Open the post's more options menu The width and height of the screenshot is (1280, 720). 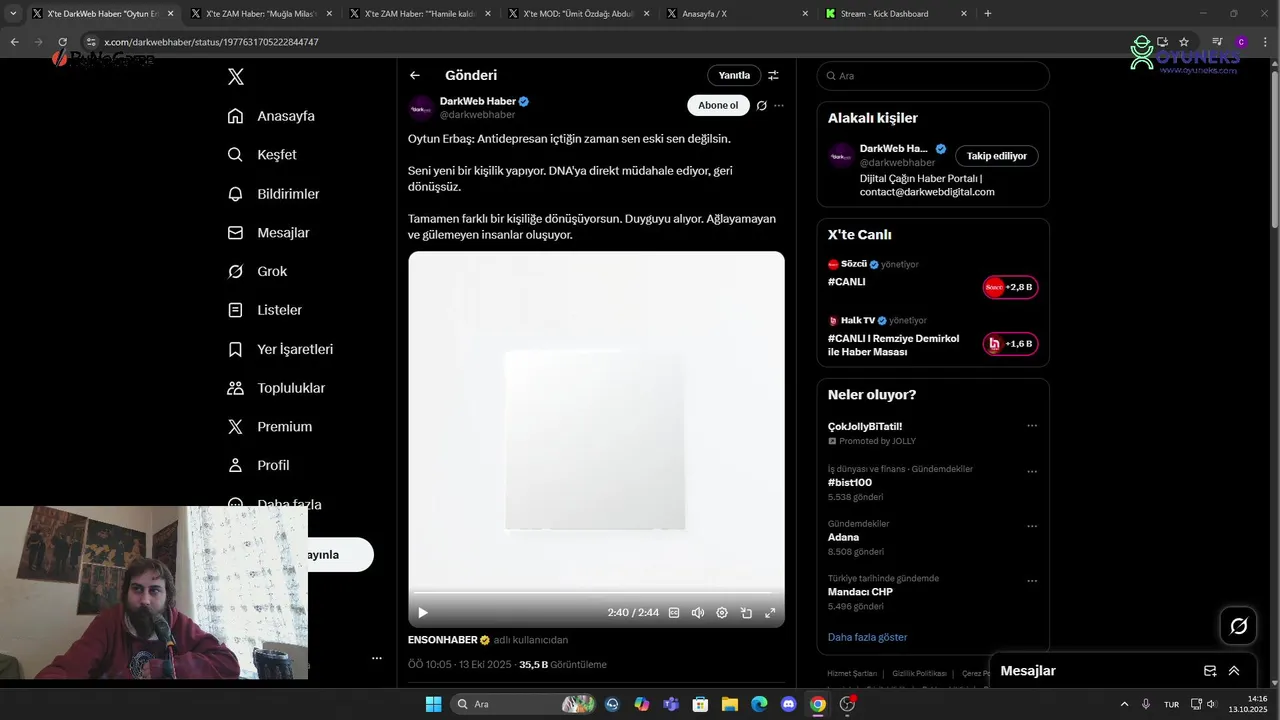pyautogui.click(x=779, y=106)
